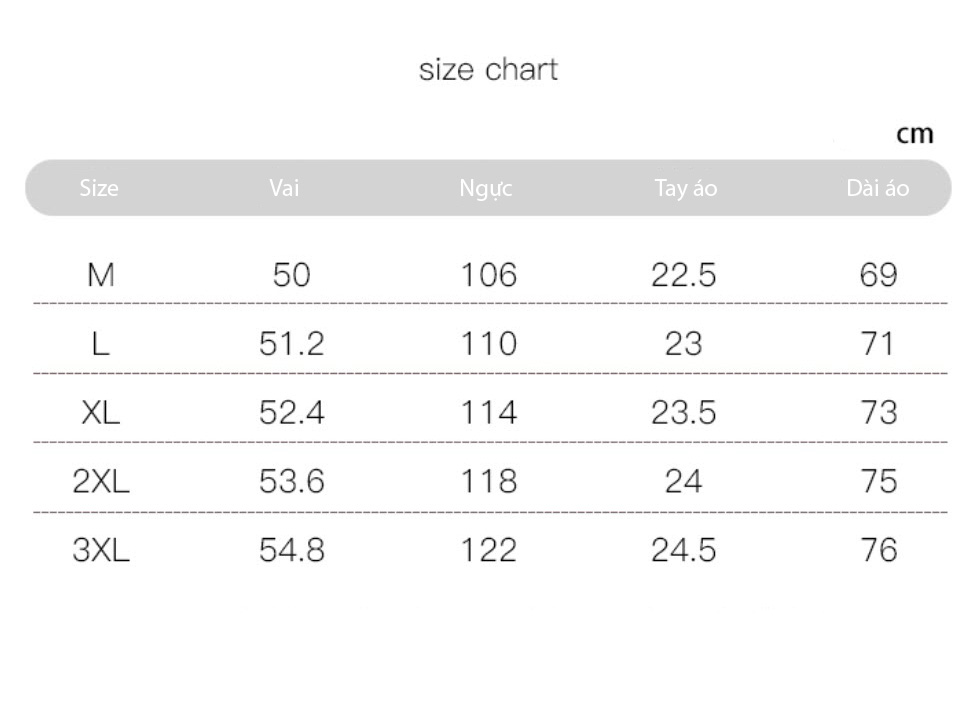Select chest value 122
The width and height of the screenshot is (973, 728).
click(x=489, y=550)
